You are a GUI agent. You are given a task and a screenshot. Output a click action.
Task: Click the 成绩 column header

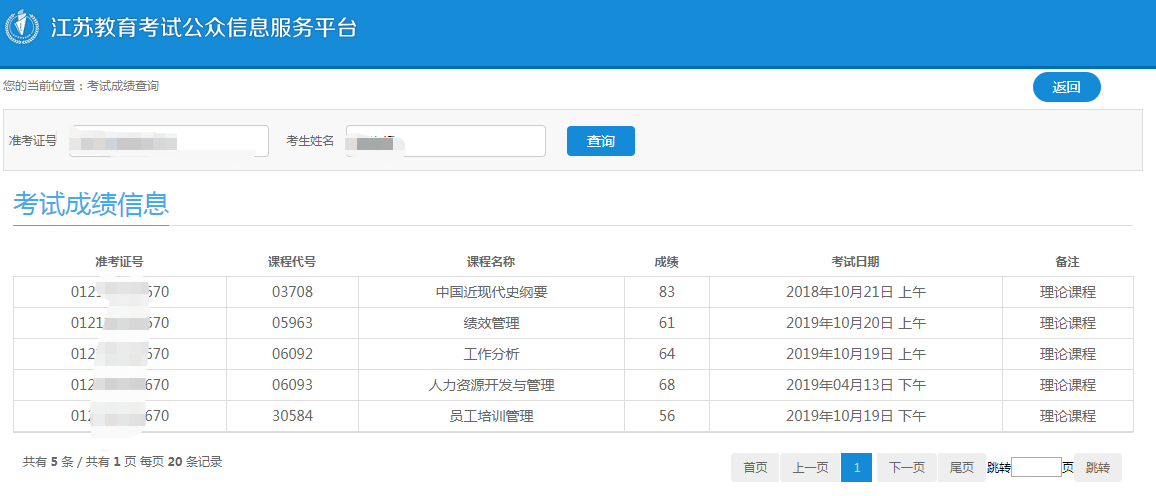click(x=666, y=262)
